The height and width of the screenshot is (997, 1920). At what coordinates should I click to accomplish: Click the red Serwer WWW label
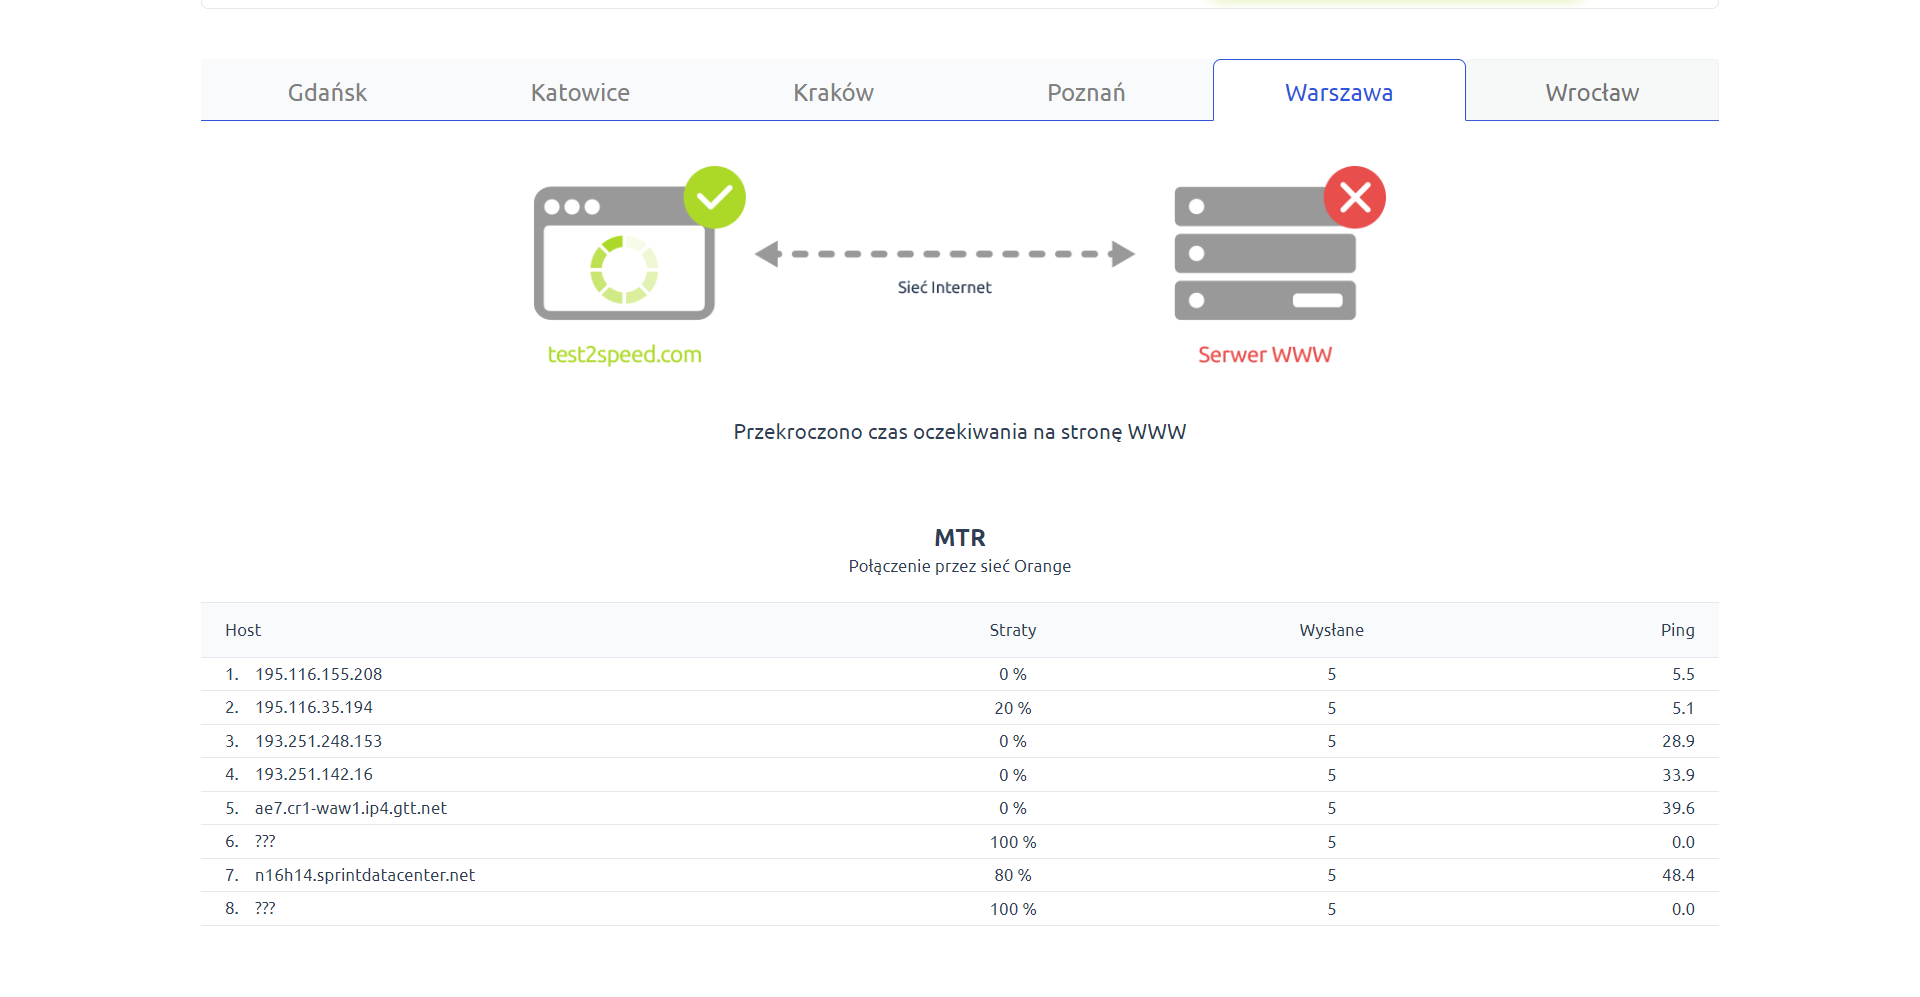coord(1264,355)
